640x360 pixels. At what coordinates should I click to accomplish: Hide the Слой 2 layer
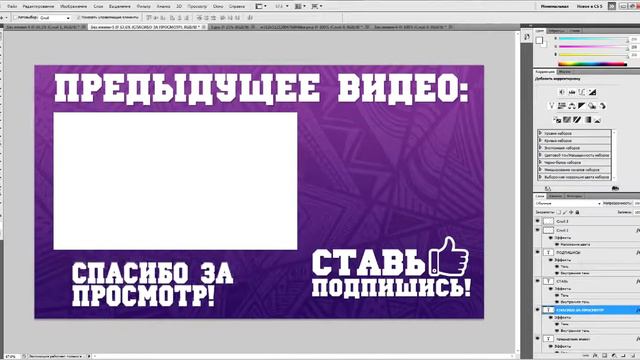pos(538,221)
